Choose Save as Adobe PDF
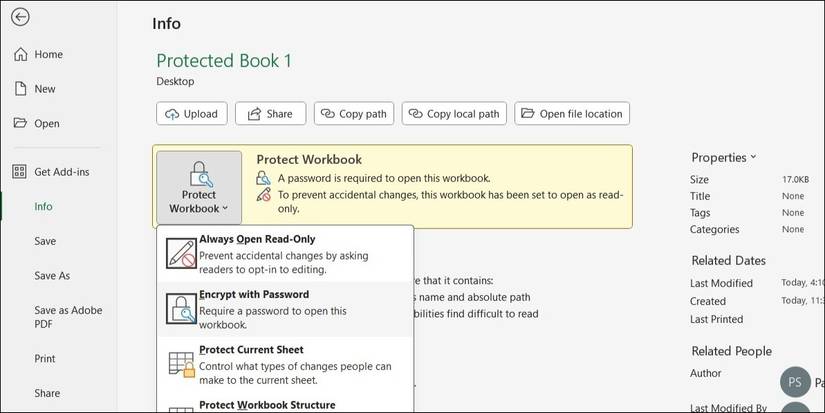 (x=68, y=317)
